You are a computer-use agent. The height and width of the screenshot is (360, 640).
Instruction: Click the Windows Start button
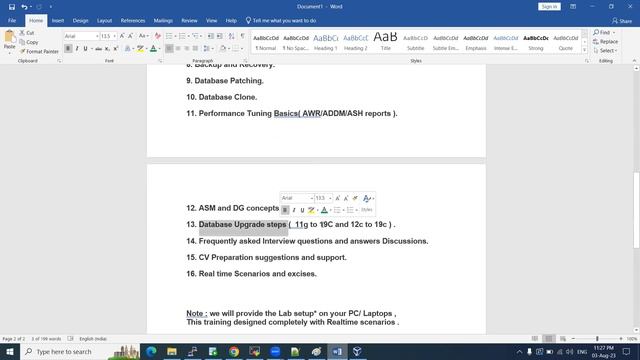(x=10, y=351)
